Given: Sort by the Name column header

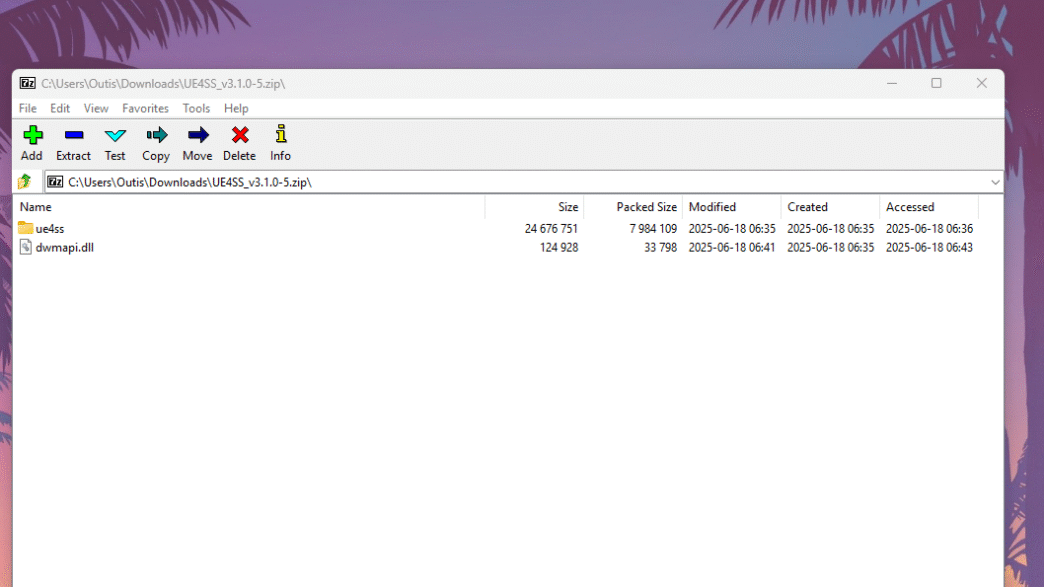Looking at the screenshot, I should tap(250, 207).
